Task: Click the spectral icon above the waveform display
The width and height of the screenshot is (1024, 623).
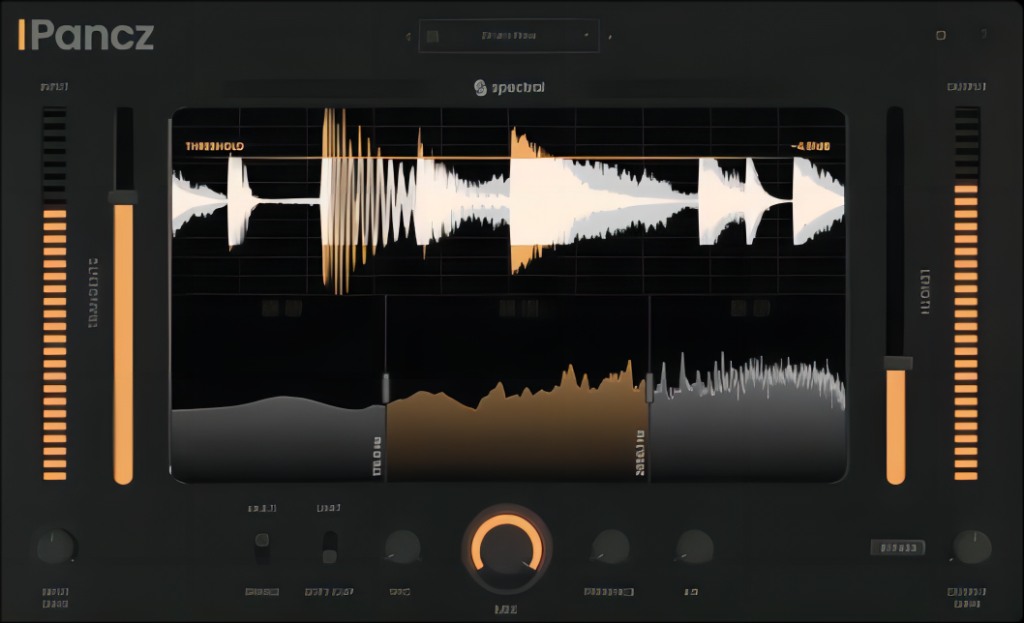Action: click(479, 87)
